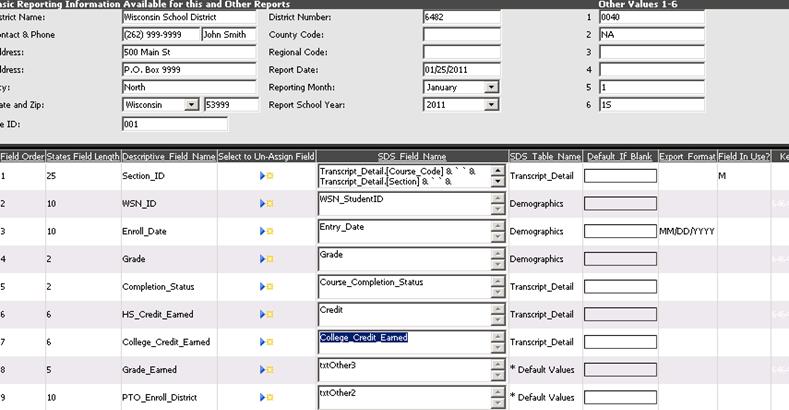Click the empty Regional Code field
789x410 pixels.
click(x=462, y=52)
